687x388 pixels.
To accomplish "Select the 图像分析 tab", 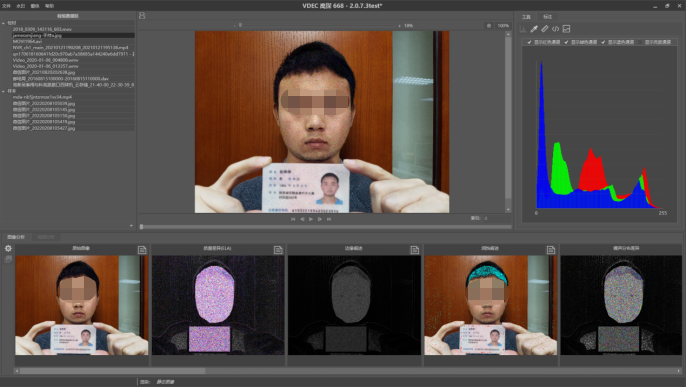I will click(16, 237).
